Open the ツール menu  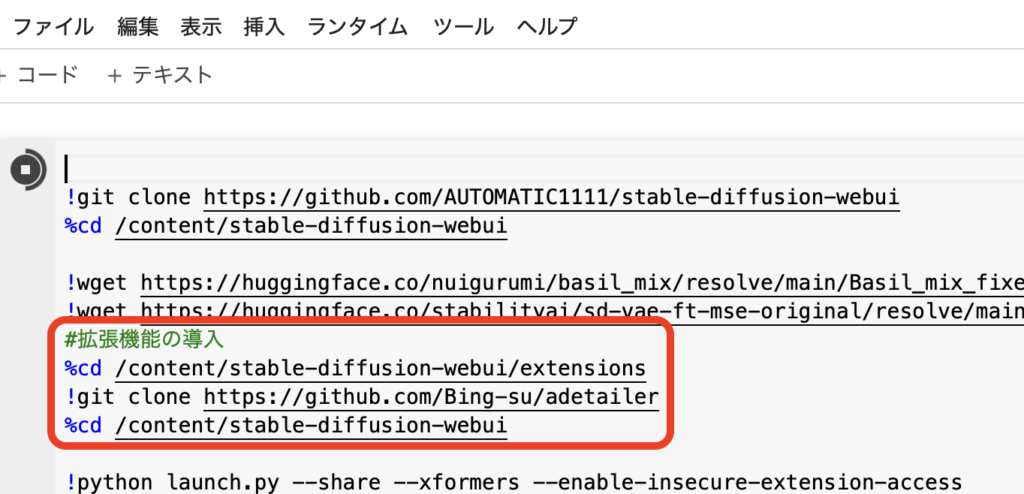click(464, 27)
